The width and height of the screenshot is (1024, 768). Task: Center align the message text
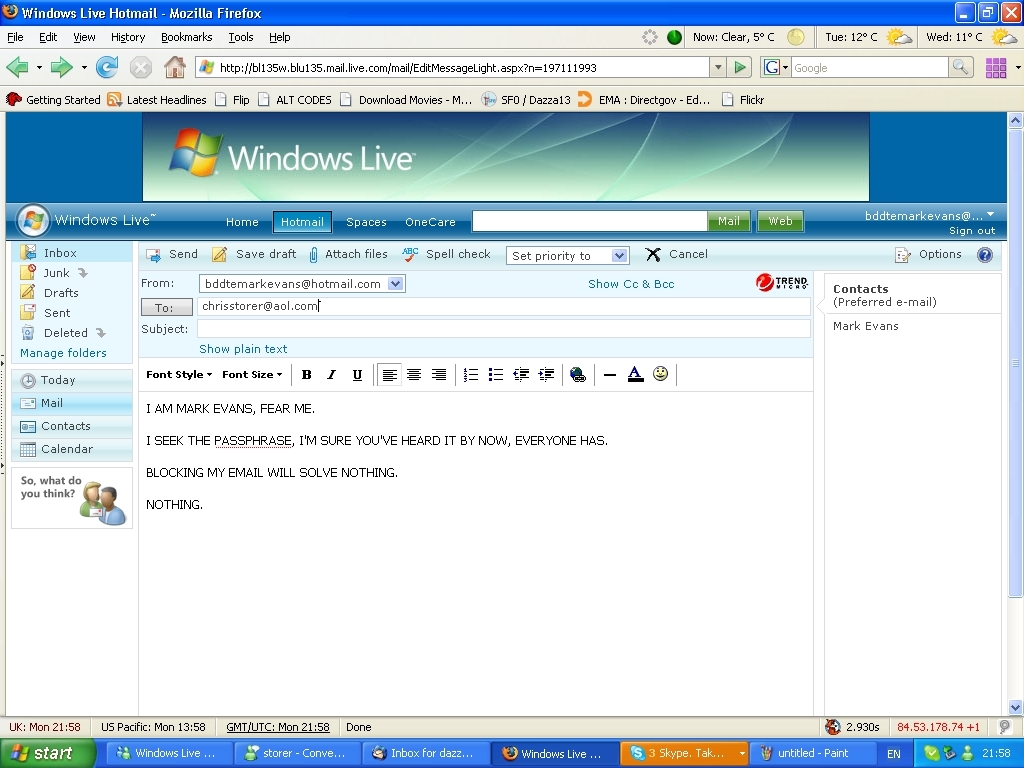(414, 375)
